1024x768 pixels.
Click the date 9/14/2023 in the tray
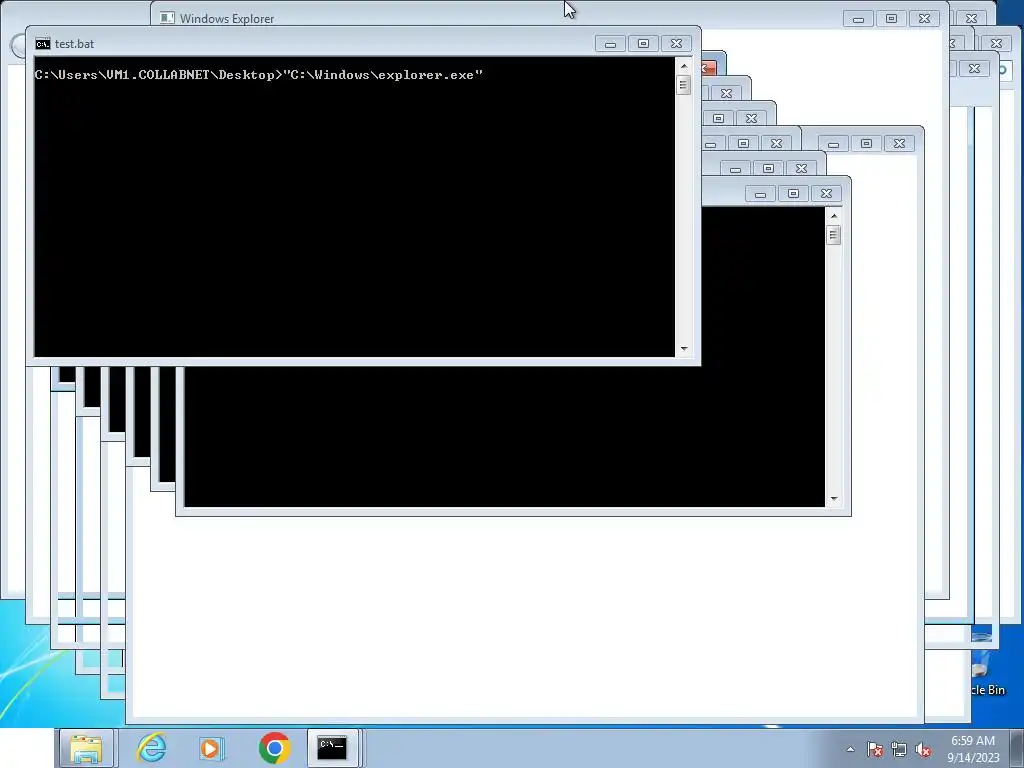tap(973, 758)
